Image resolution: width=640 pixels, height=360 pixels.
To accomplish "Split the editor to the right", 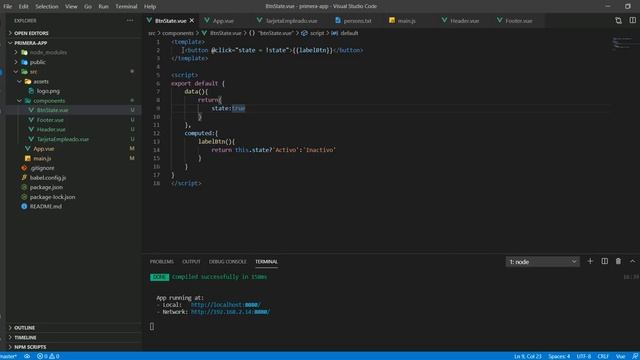I will 632,20.
